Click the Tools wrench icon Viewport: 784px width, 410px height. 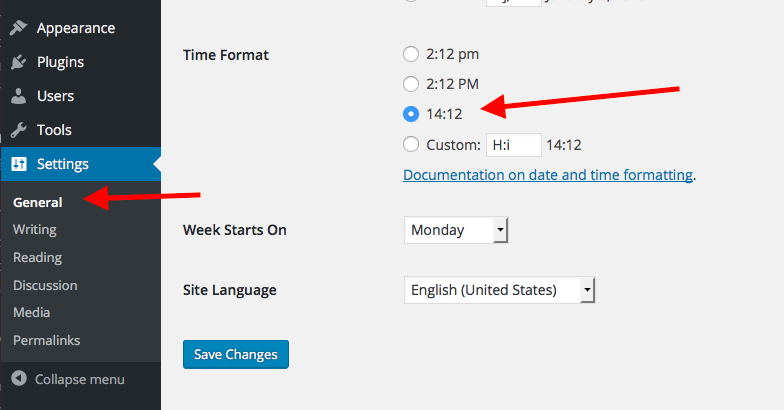[x=18, y=130]
